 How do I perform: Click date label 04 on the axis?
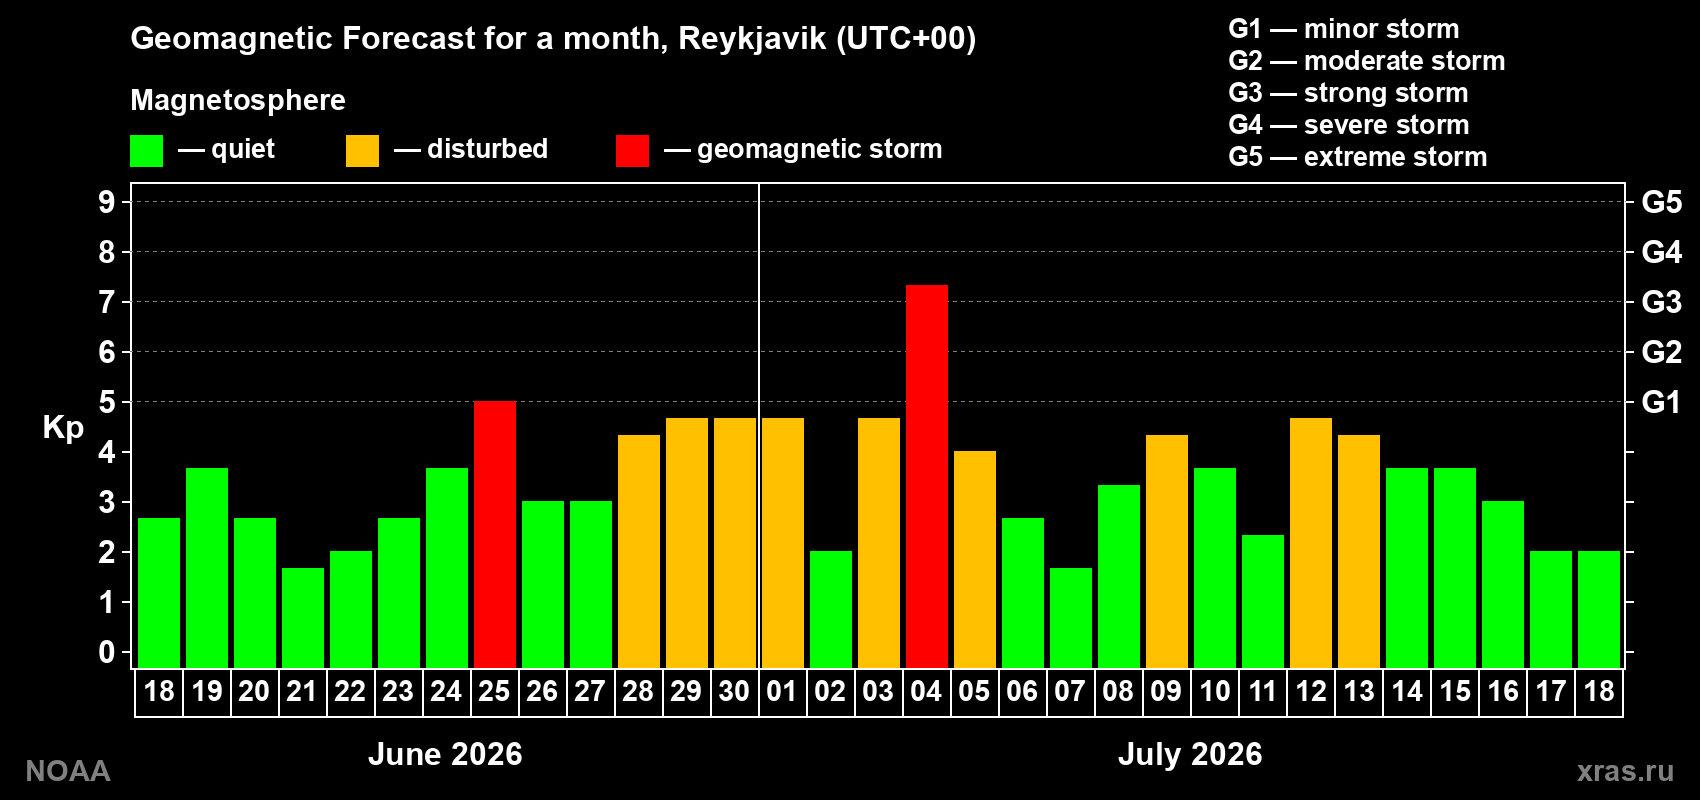click(x=926, y=691)
